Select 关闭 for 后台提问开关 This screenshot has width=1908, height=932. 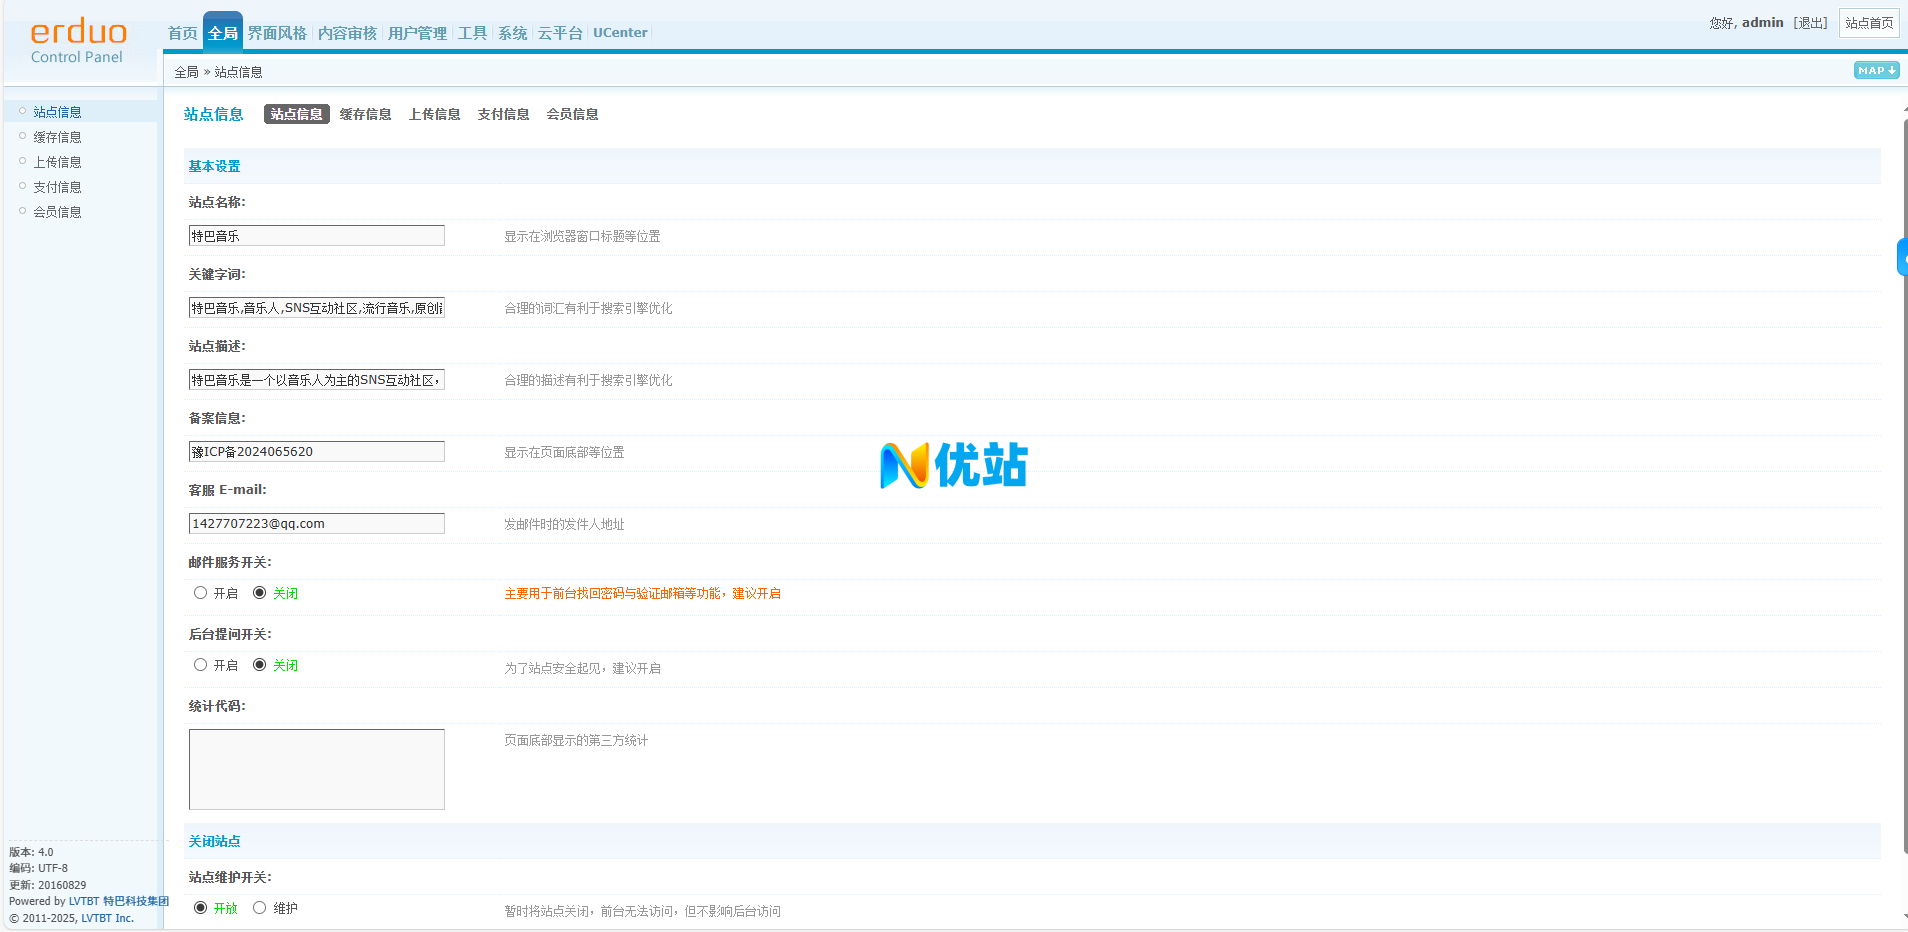(260, 665)
